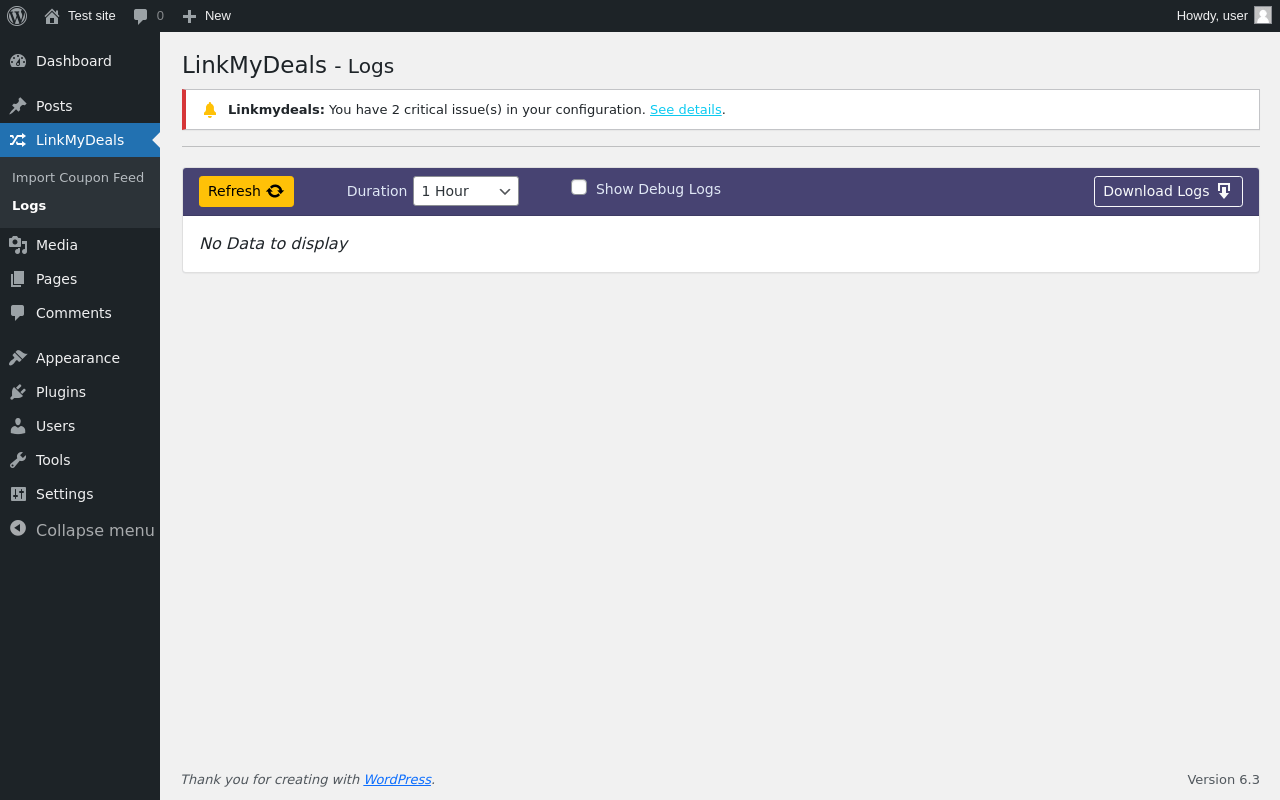Click the Appearance paintbrush icon
Image resolution: width=1280 pixels, height=800 pixels.
tap(18, 358)
